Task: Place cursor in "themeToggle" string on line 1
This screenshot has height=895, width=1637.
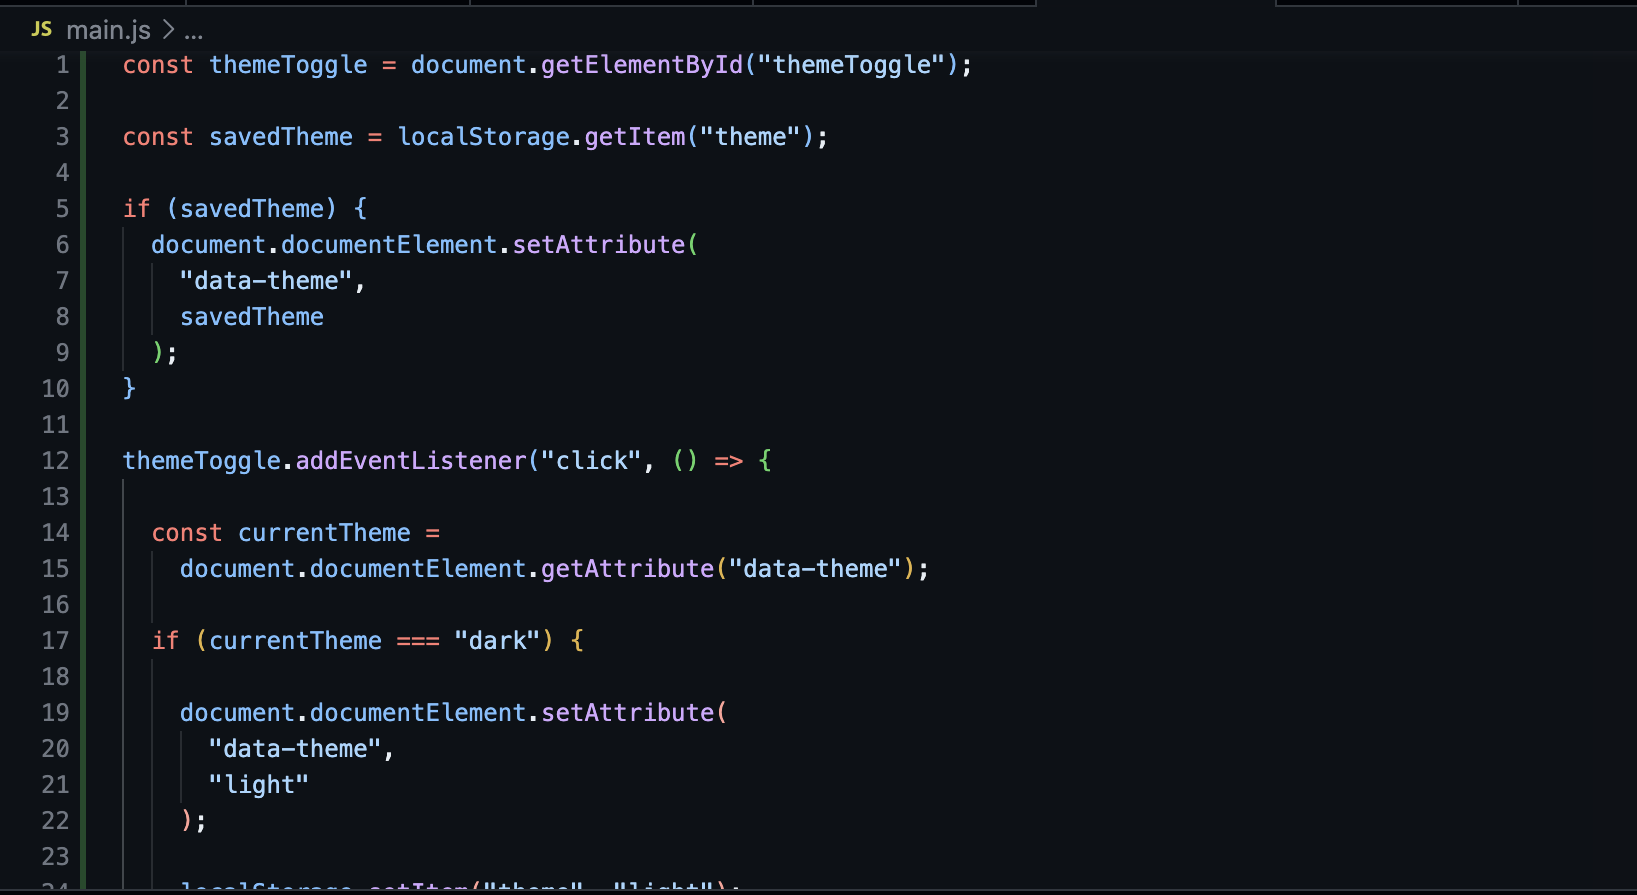Action: pos(852,65)
